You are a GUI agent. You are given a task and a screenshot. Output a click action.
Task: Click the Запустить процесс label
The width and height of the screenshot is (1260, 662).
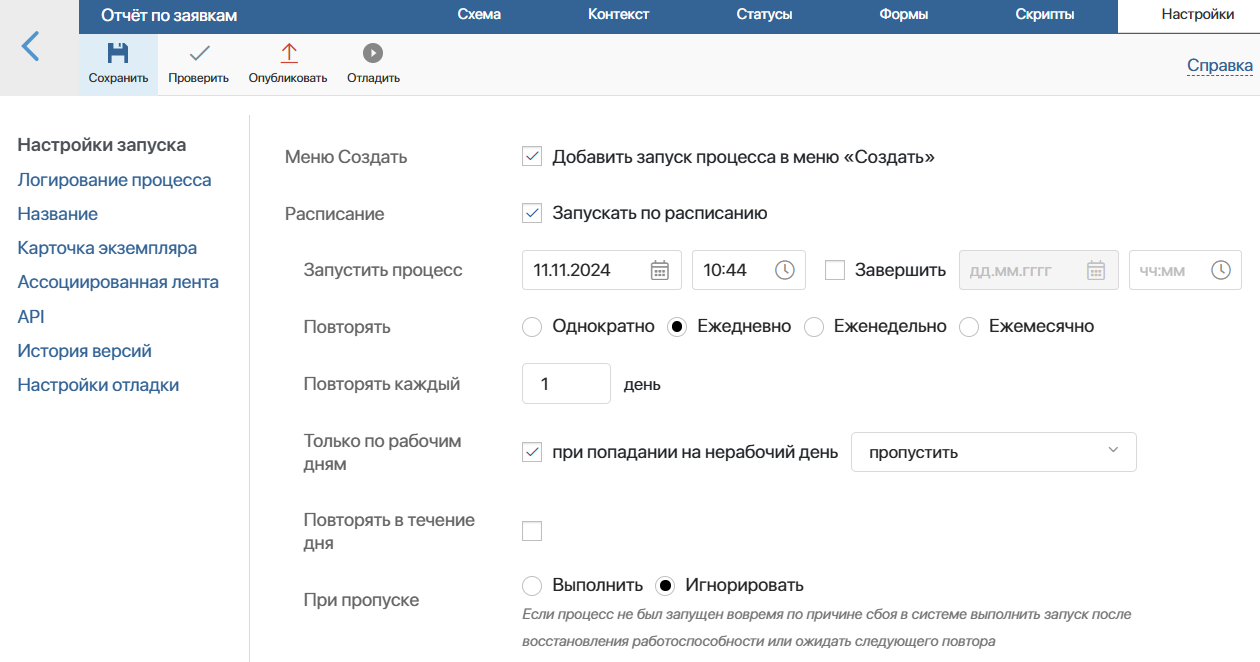pyautogui.click(x=383, y=270)
